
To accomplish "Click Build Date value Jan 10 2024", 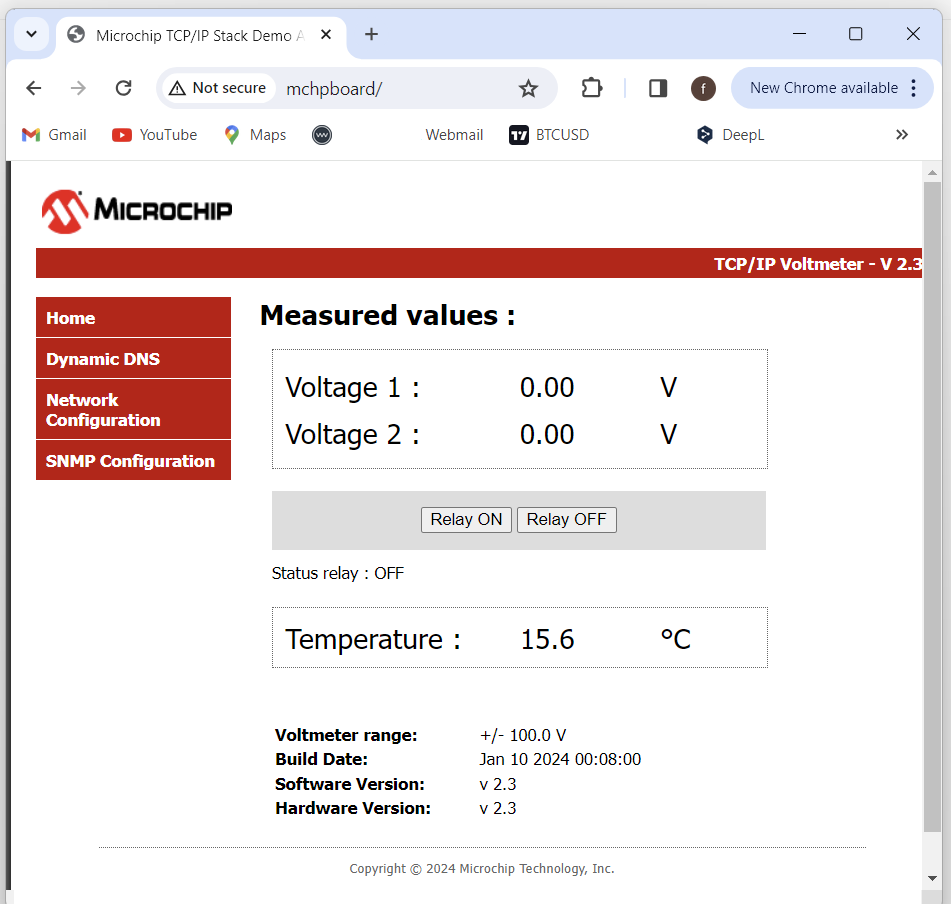I will pyautogui.click(x=560, y=760).
